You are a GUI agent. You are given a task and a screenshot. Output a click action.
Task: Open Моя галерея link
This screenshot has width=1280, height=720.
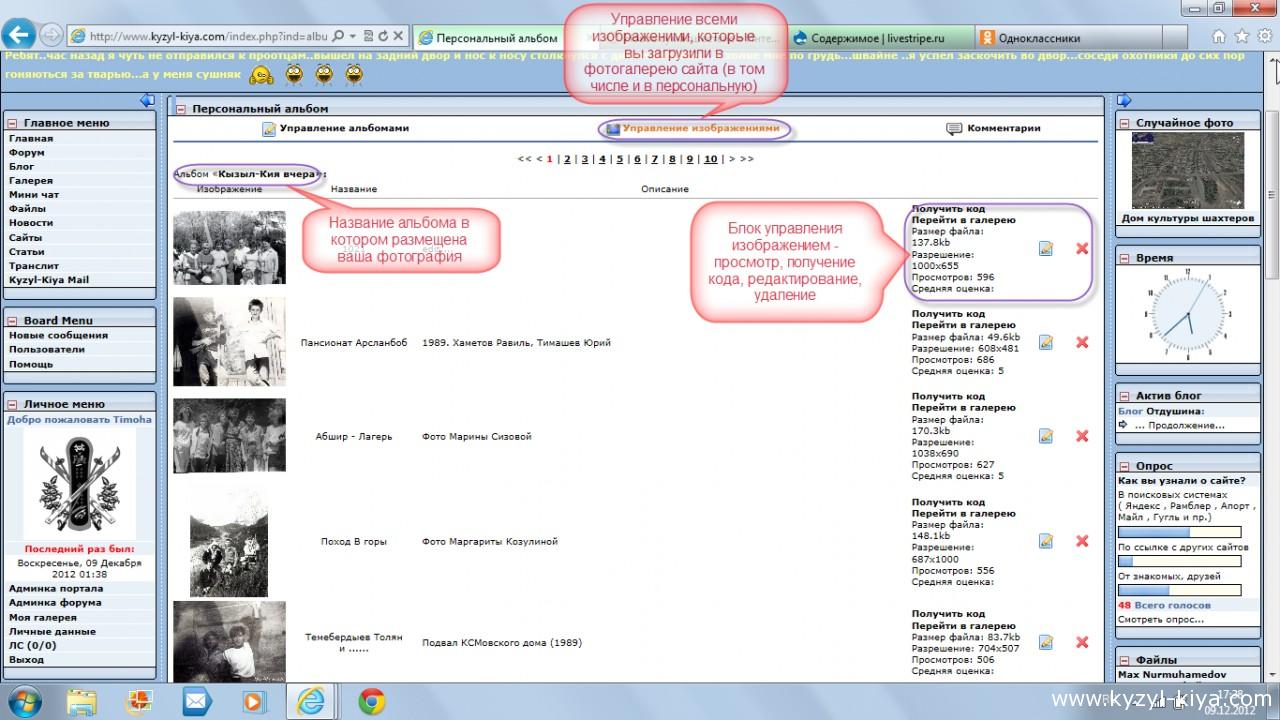43,618
